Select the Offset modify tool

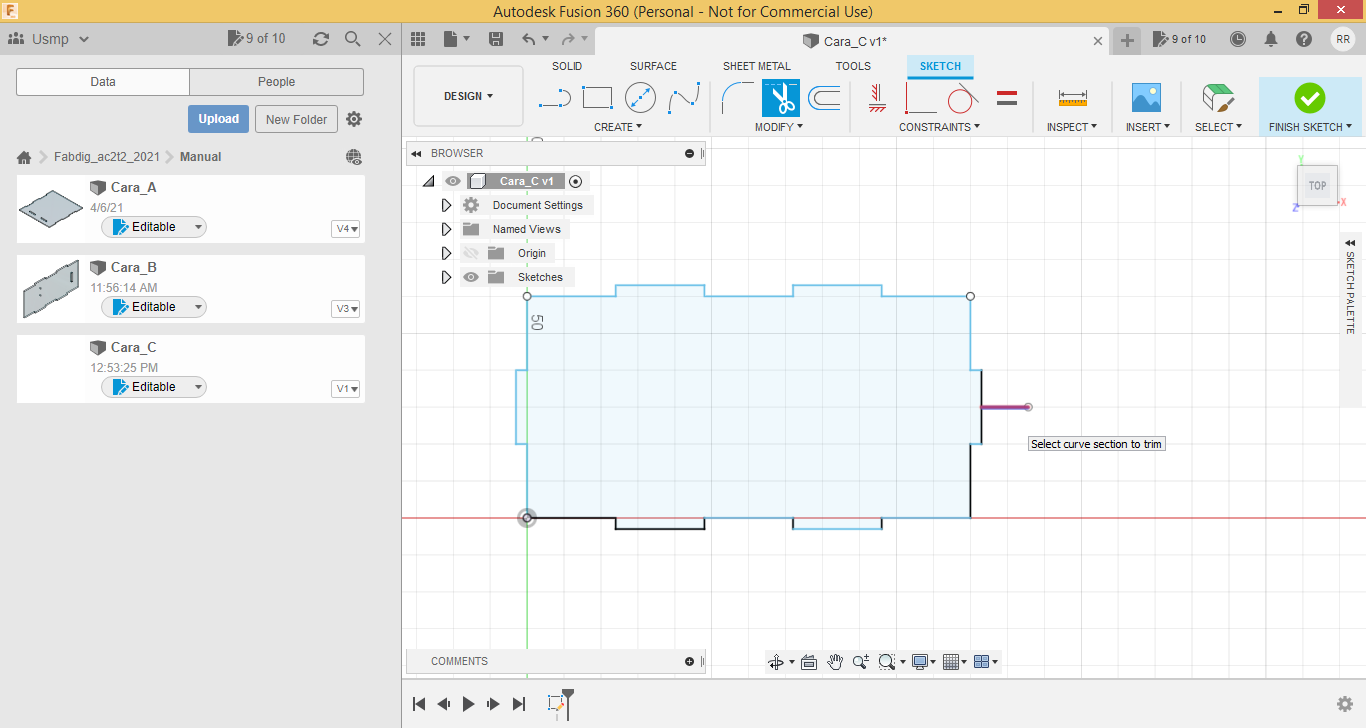click(824, 98)
